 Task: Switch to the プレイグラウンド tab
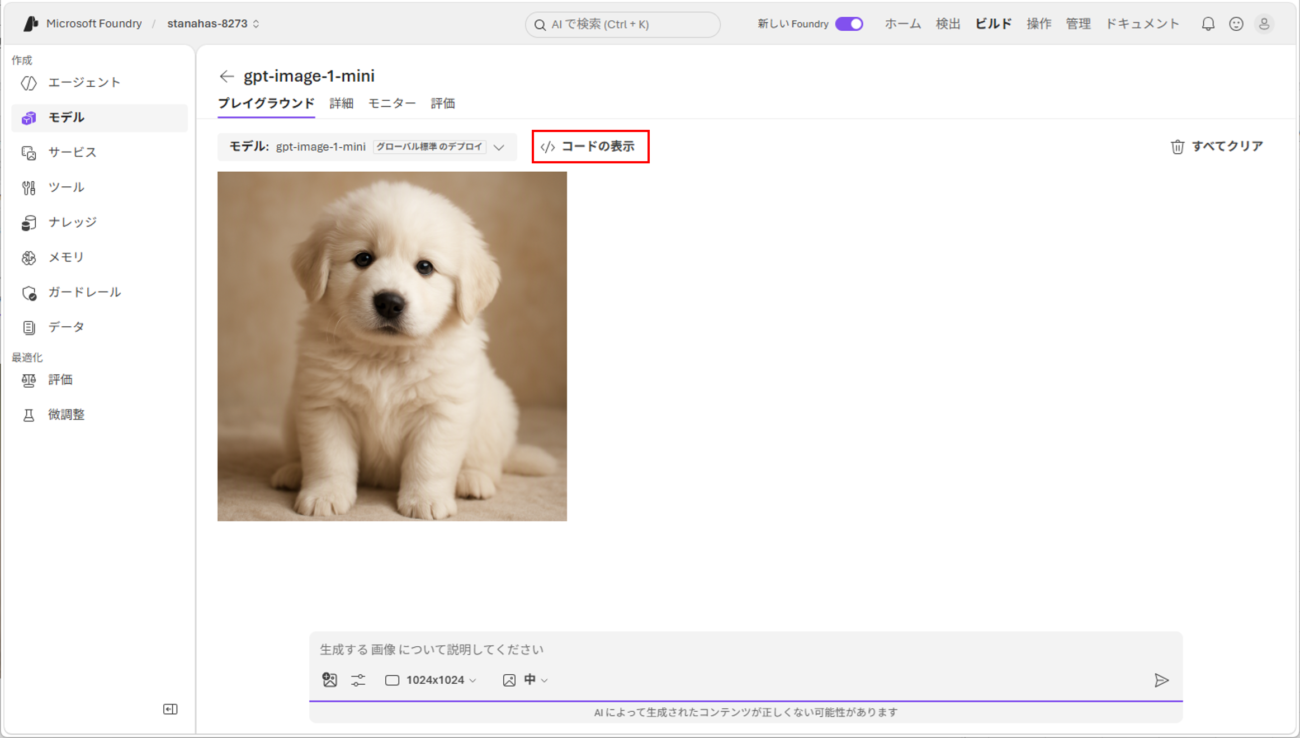point(266,103)
